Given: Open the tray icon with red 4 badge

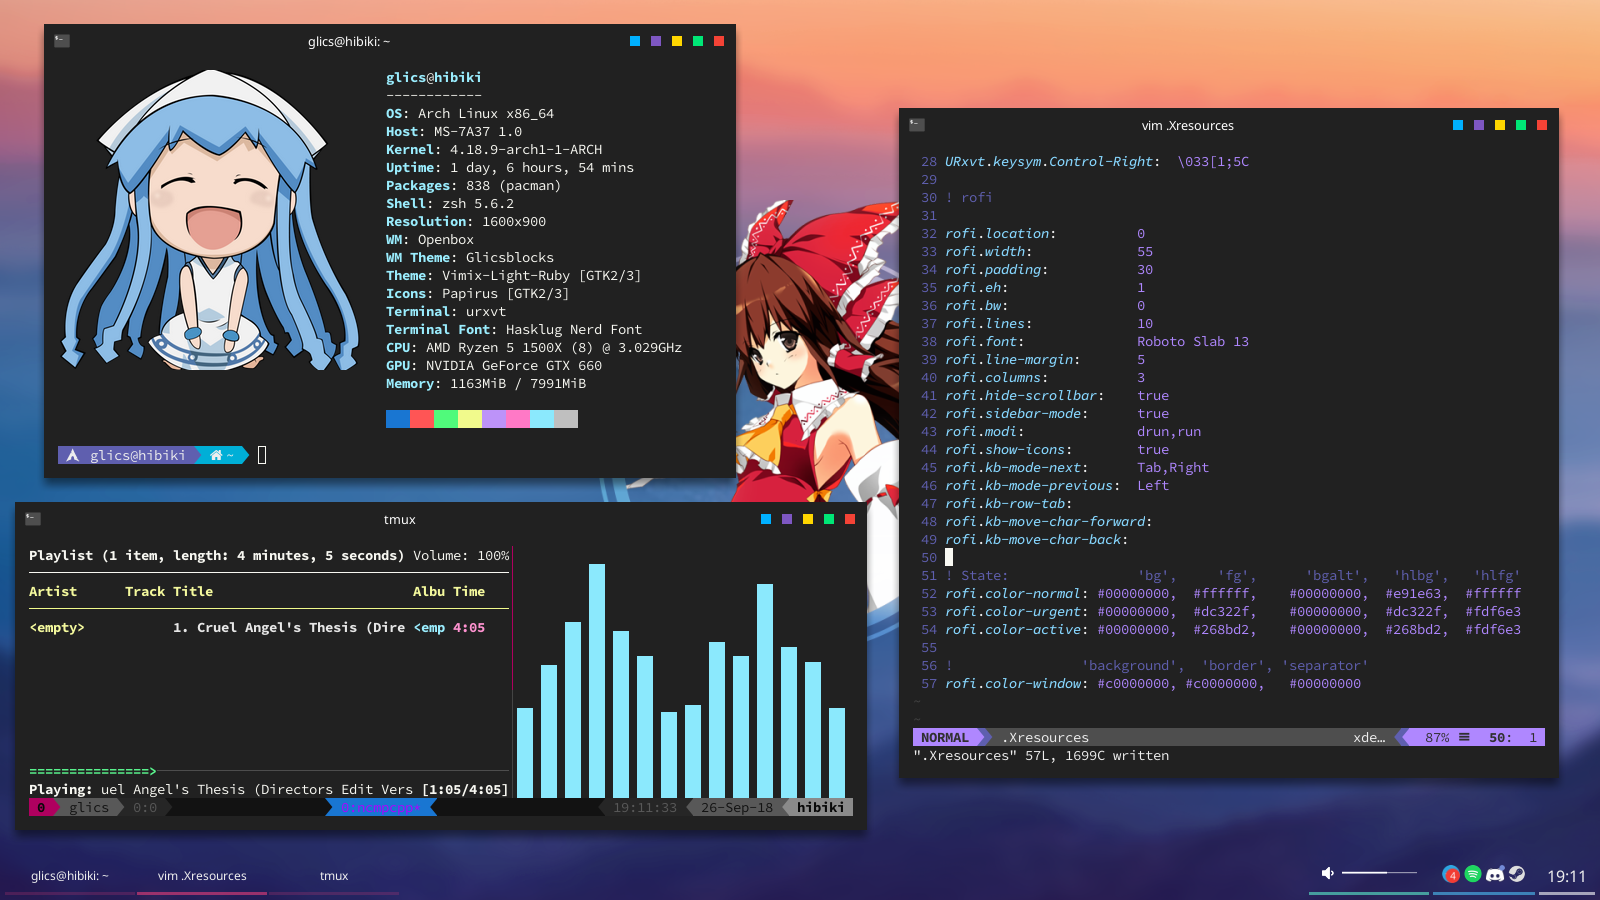Looking at the screenshot, I should pyautogui.click(x=1451, y=874).
